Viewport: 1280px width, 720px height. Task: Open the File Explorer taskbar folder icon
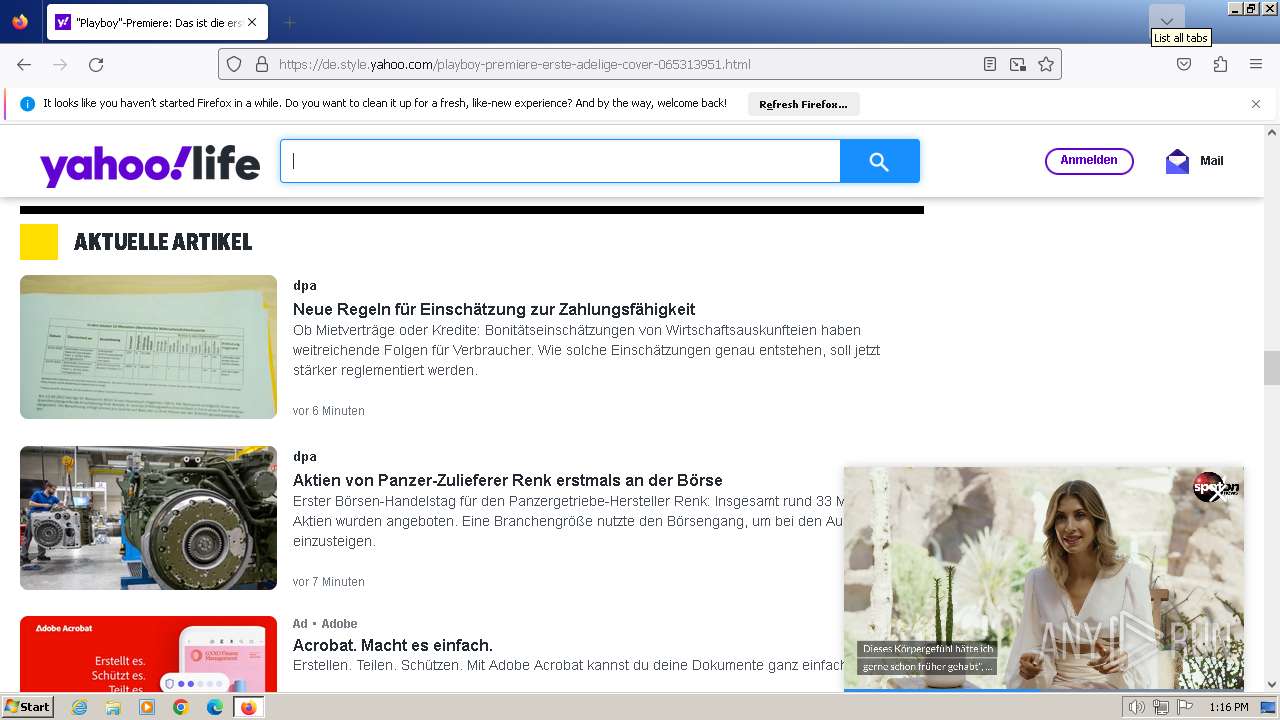(113, 707)
